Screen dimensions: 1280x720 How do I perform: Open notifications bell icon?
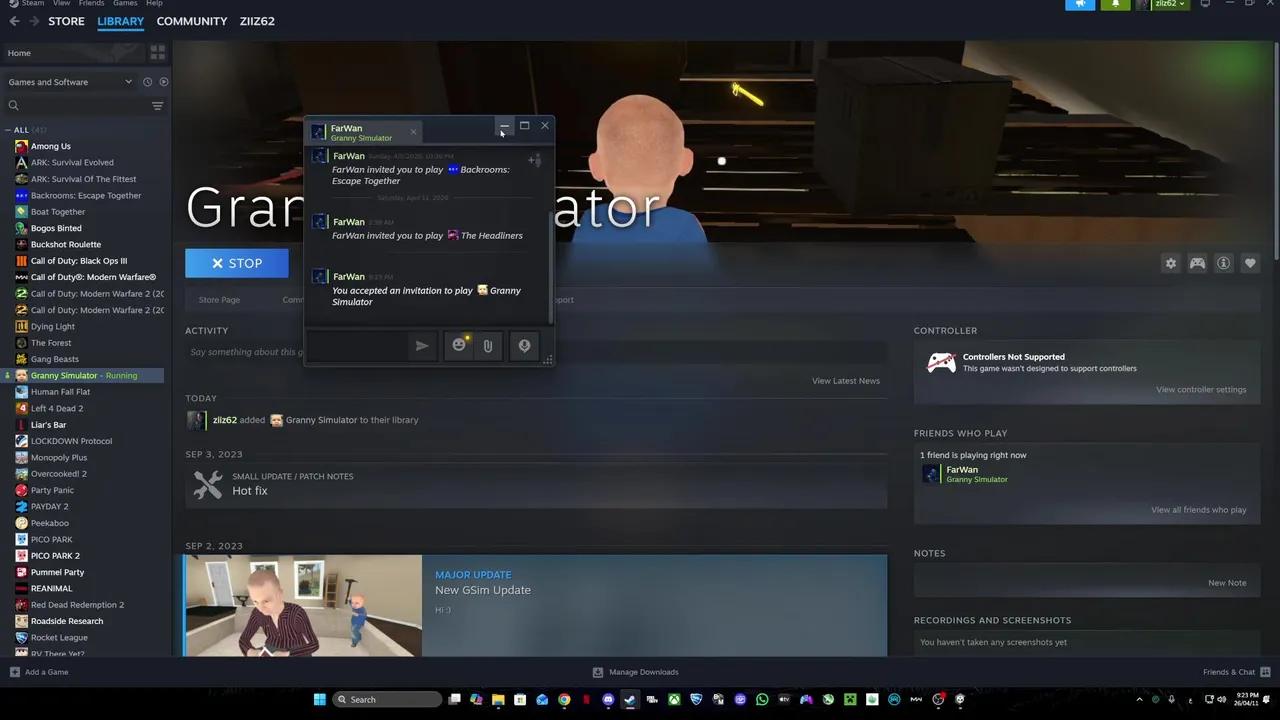[1115, 4]
